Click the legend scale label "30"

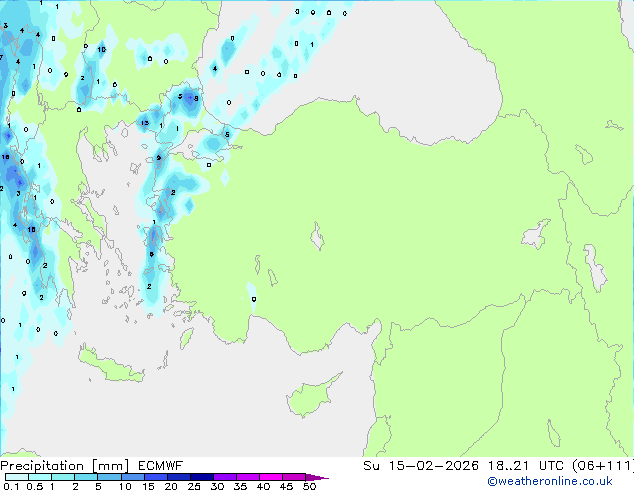pos(217,486)
